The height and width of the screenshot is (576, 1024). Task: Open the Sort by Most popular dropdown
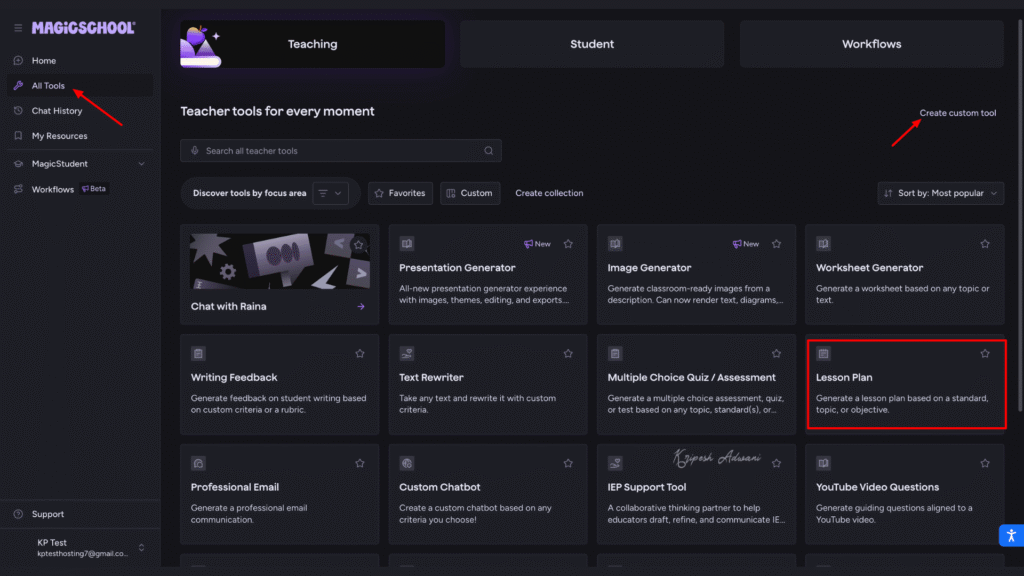tap(940, 193)
